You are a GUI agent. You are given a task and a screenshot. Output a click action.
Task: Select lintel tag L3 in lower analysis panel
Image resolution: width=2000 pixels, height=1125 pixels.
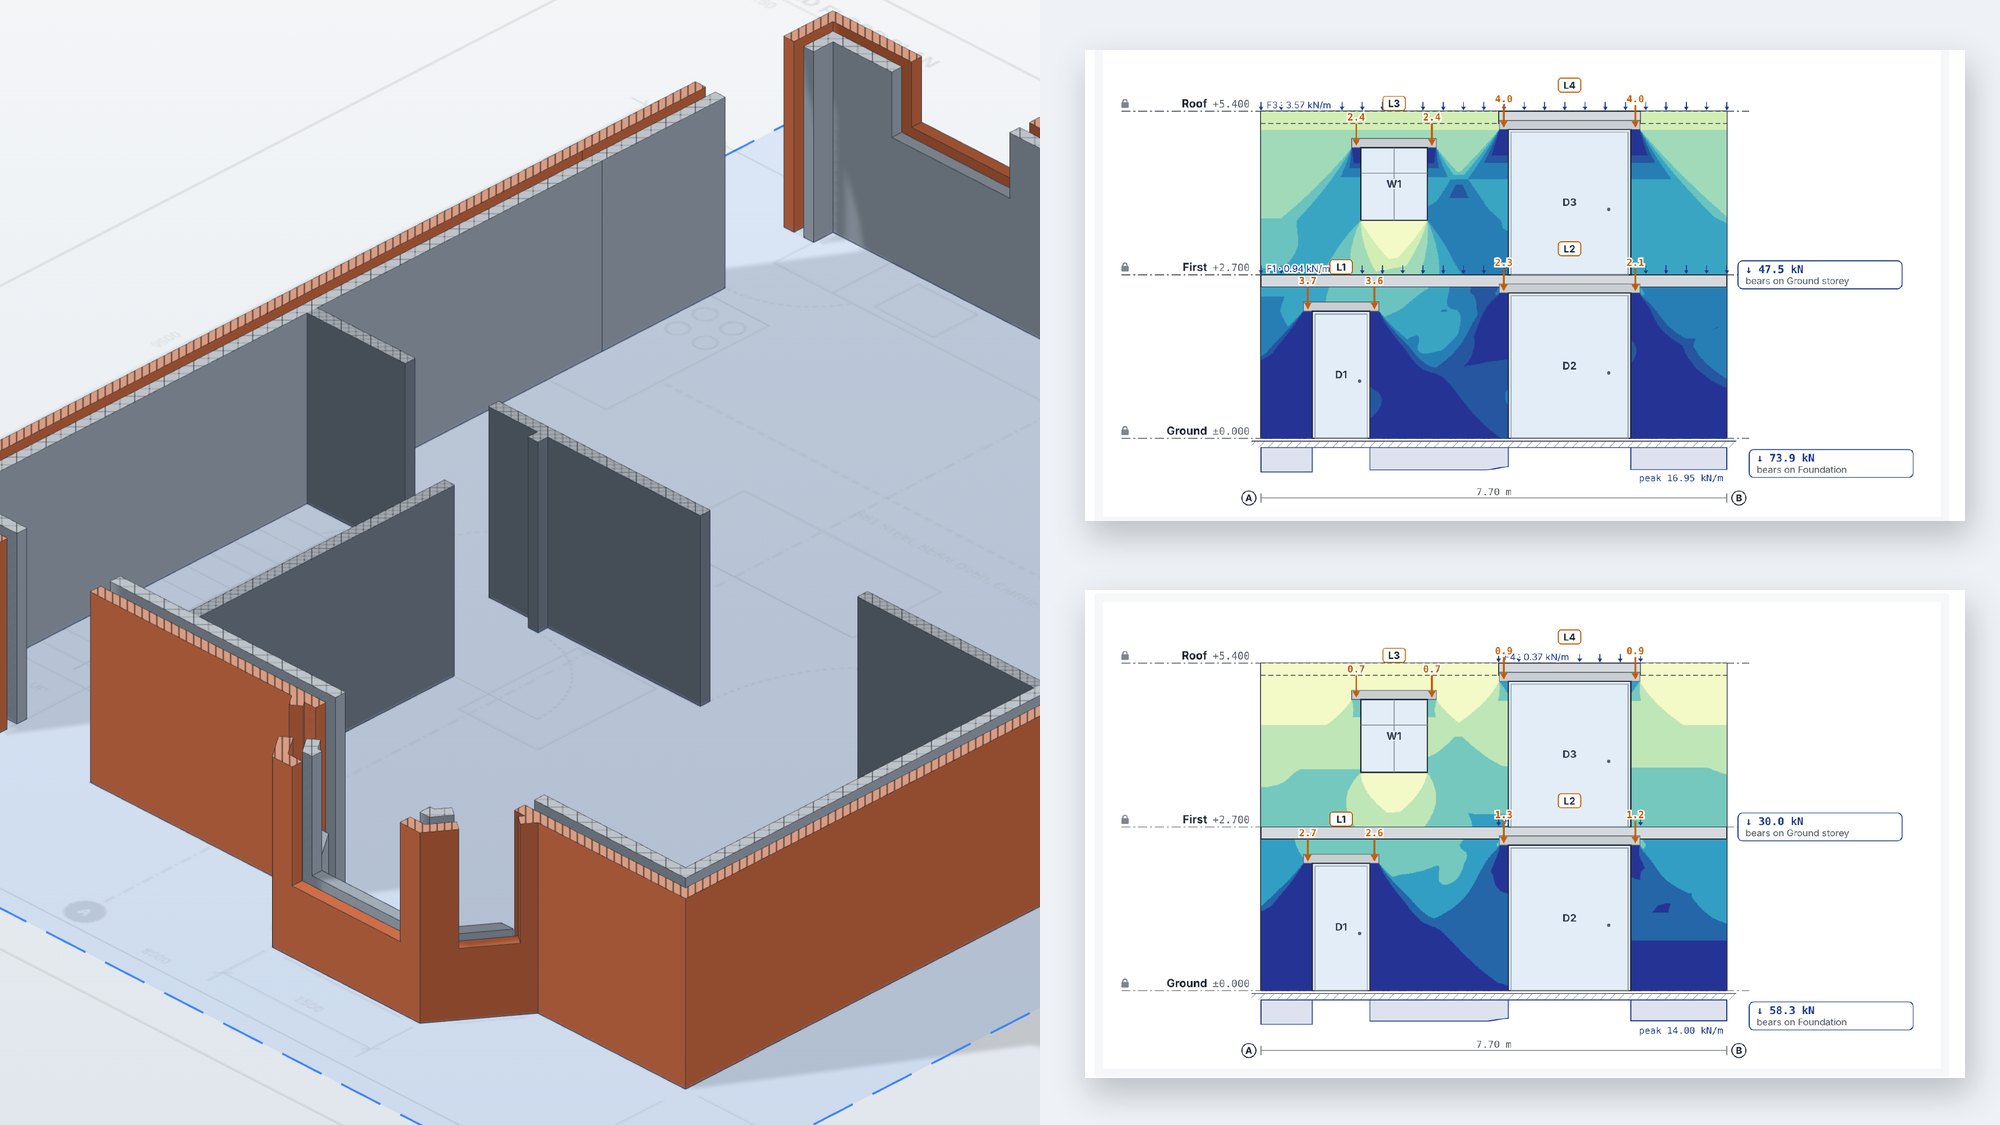(x=1394, y=656)
